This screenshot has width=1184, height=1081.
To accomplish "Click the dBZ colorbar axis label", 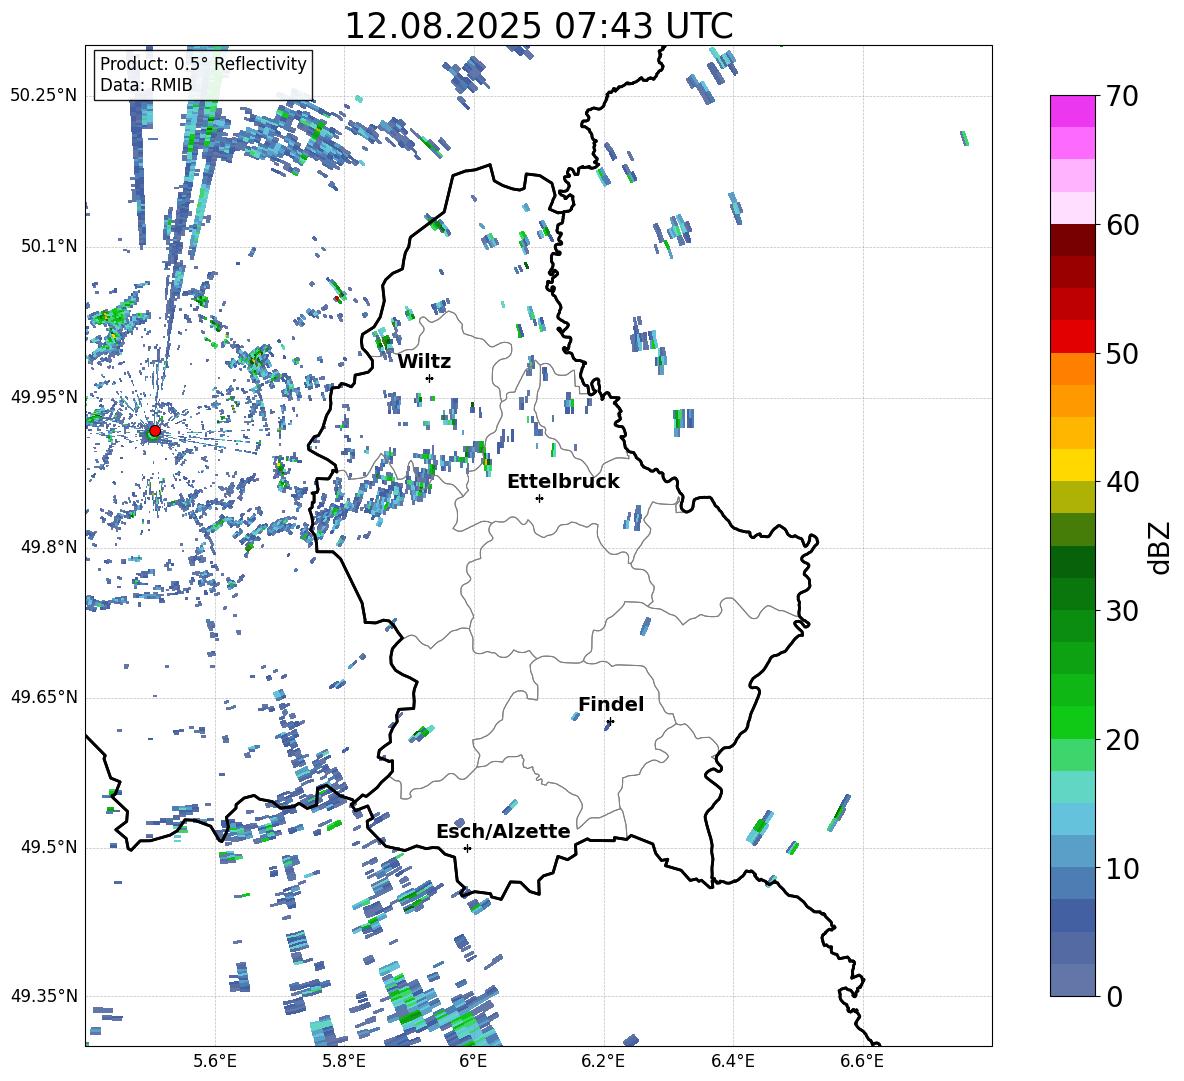I will [x=1161, y=547].
